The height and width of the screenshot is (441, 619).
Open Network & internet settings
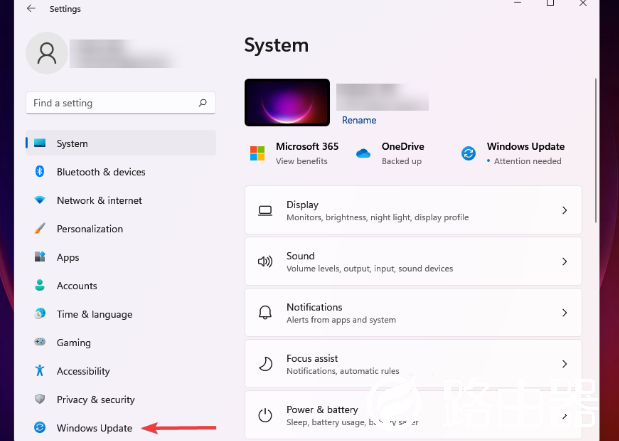click(121, 200)
